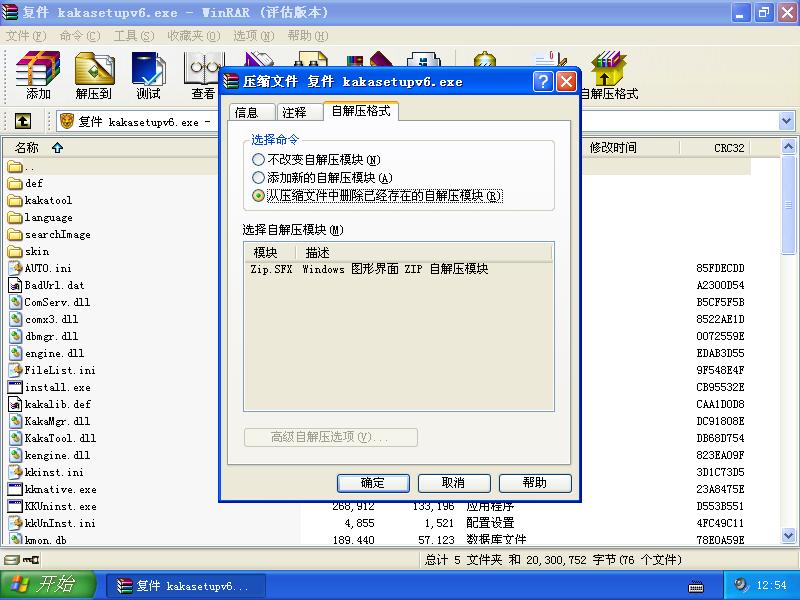
Task: Click the Windows Start (开始) button
Action: pyautogui.click(x=48, y=585)
